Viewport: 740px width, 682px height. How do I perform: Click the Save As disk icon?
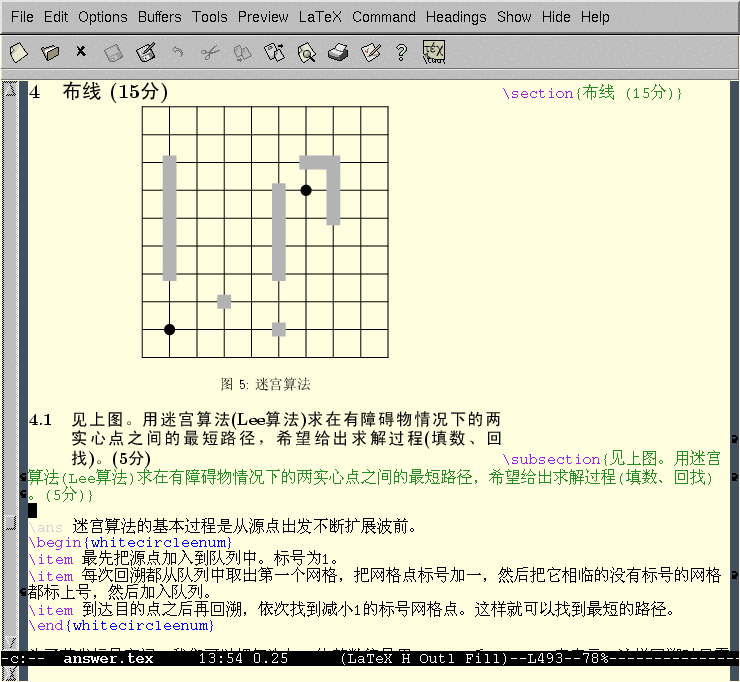[146, 51]
